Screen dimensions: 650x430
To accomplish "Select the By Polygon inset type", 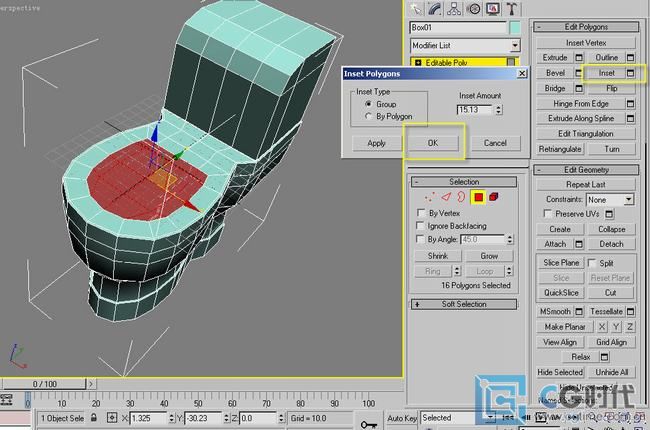I will click(368, 117).
